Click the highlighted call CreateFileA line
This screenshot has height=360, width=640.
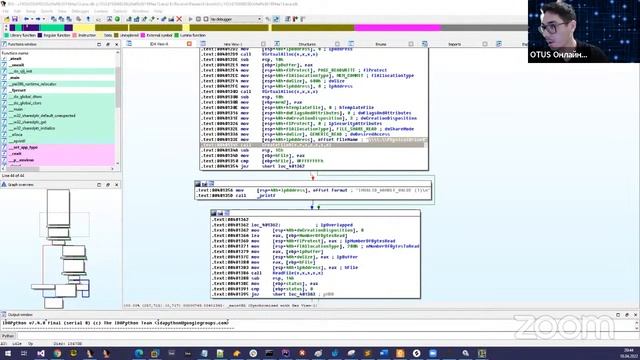(313, 145)
